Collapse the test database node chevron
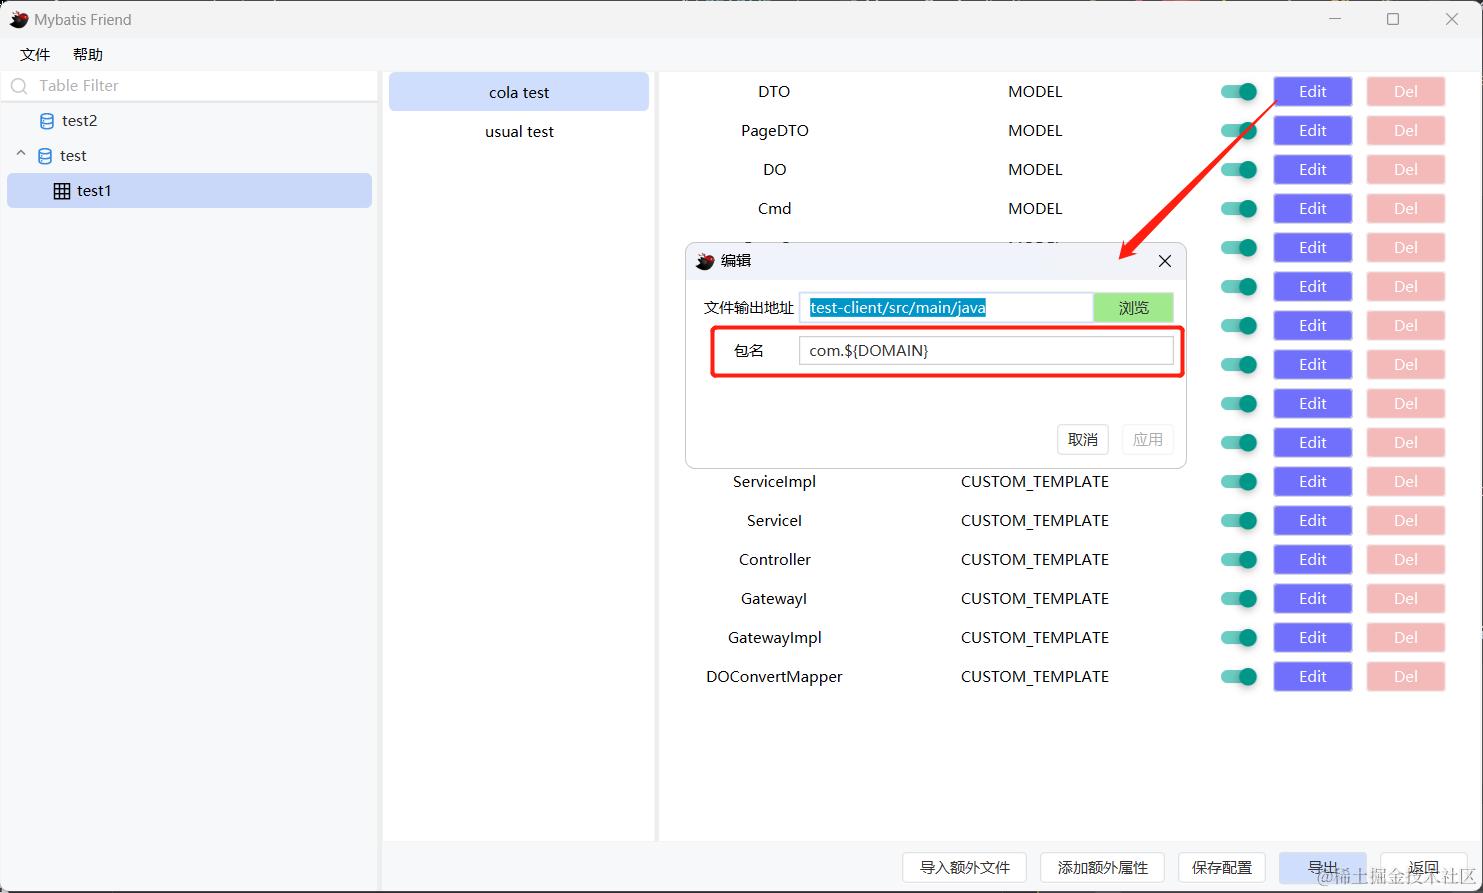Viewport: 1483px width, 893px height. (21, 155)
